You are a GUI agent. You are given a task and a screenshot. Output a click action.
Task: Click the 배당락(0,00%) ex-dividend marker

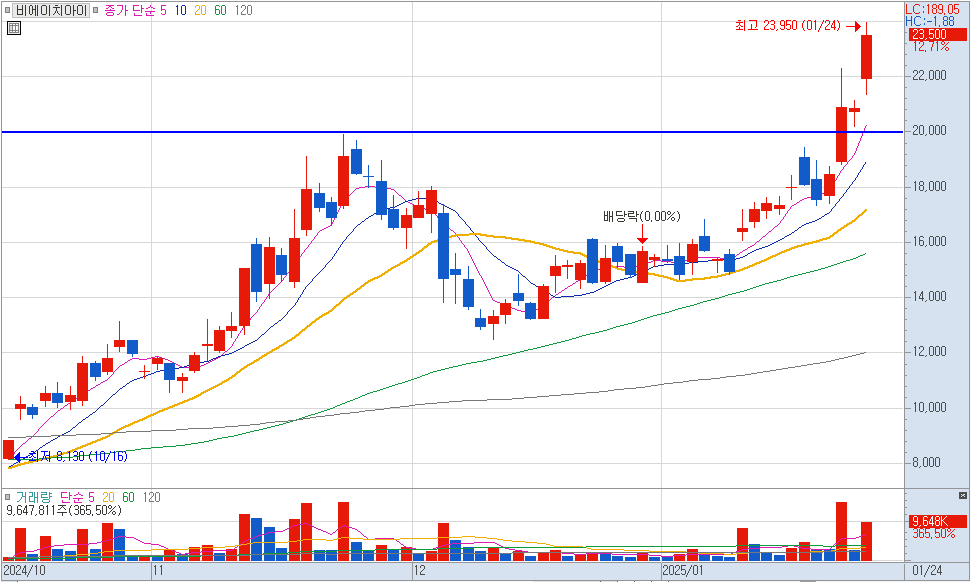click(642, 216)
